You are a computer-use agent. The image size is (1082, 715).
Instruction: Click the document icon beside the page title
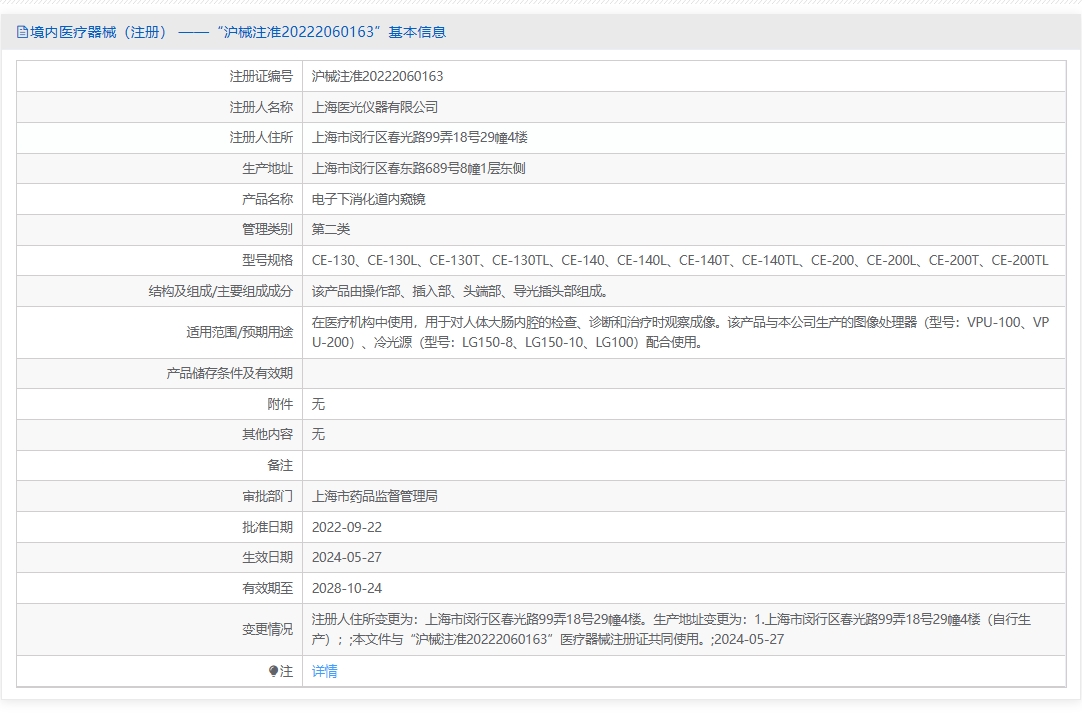[22, 32]
